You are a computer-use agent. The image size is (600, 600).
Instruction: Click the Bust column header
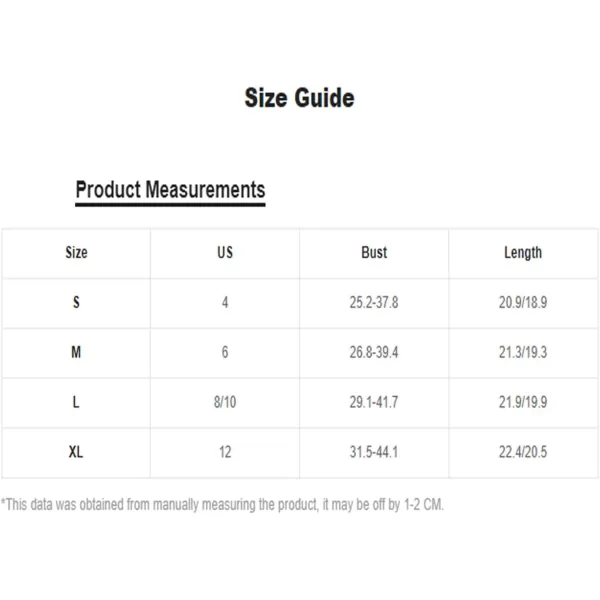374,253
